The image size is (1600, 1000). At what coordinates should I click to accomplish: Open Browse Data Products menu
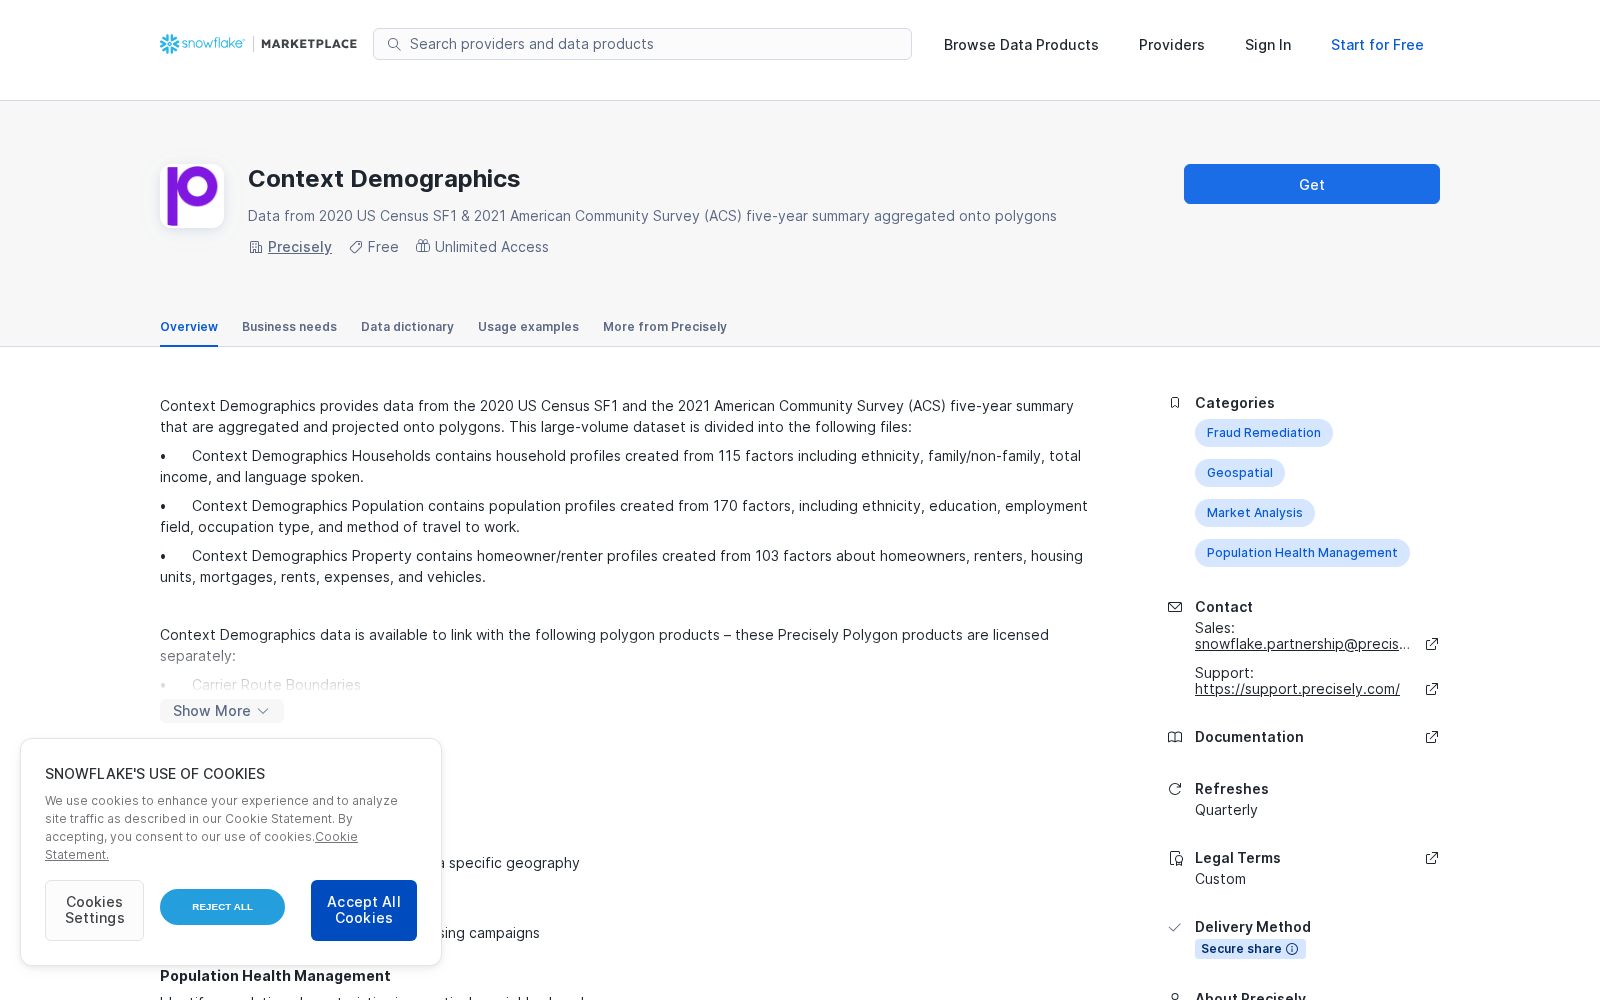tap(1021, 45)
